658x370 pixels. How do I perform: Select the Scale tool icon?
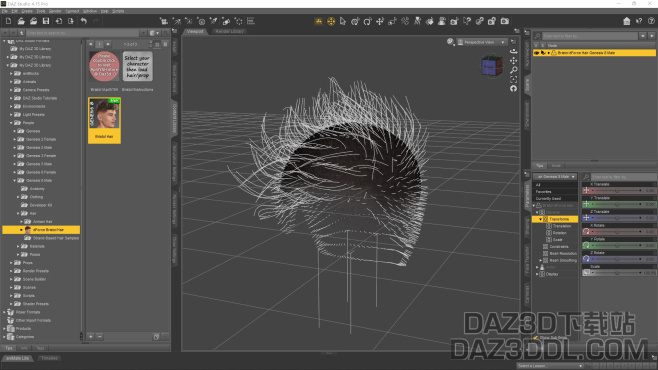pos(392,21)
